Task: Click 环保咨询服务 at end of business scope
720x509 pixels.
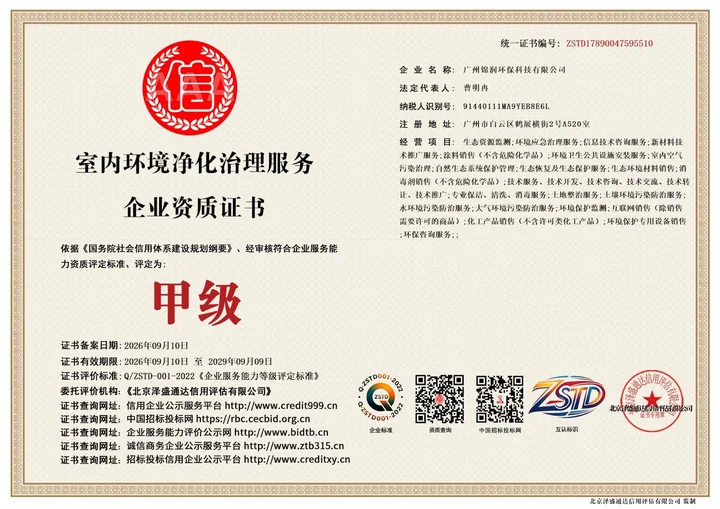Action: pos(428,235)
